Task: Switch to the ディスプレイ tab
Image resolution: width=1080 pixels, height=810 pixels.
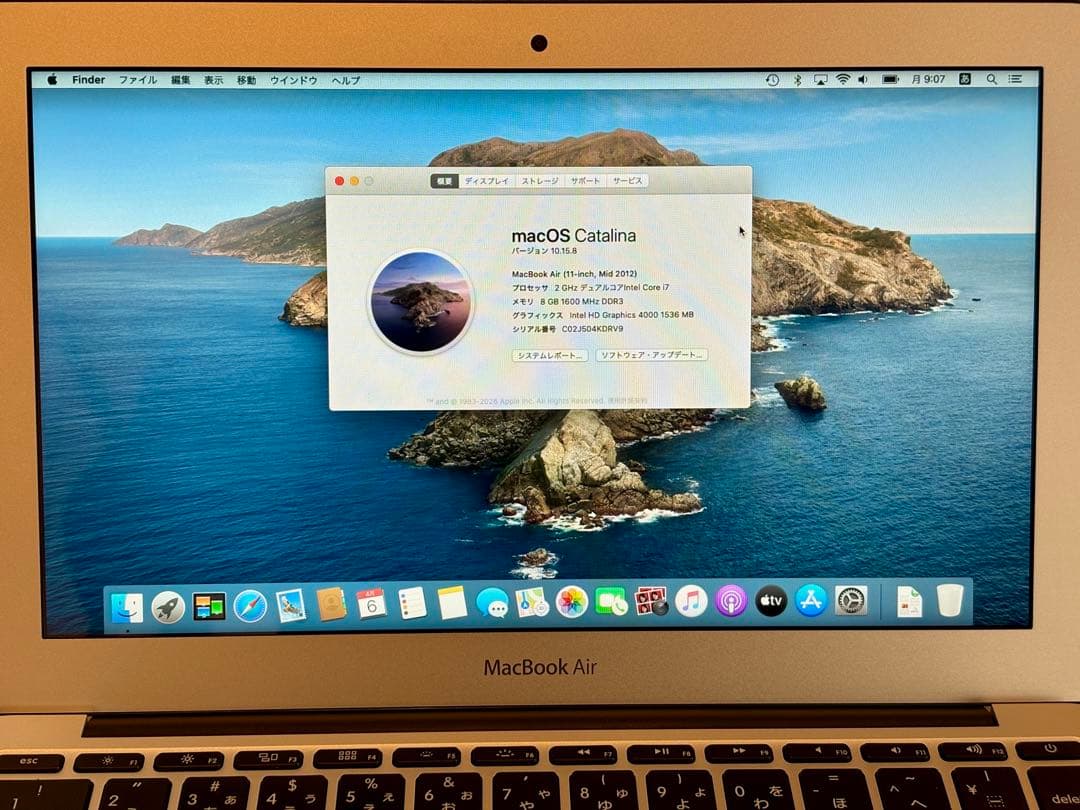Action: (487, 181)
